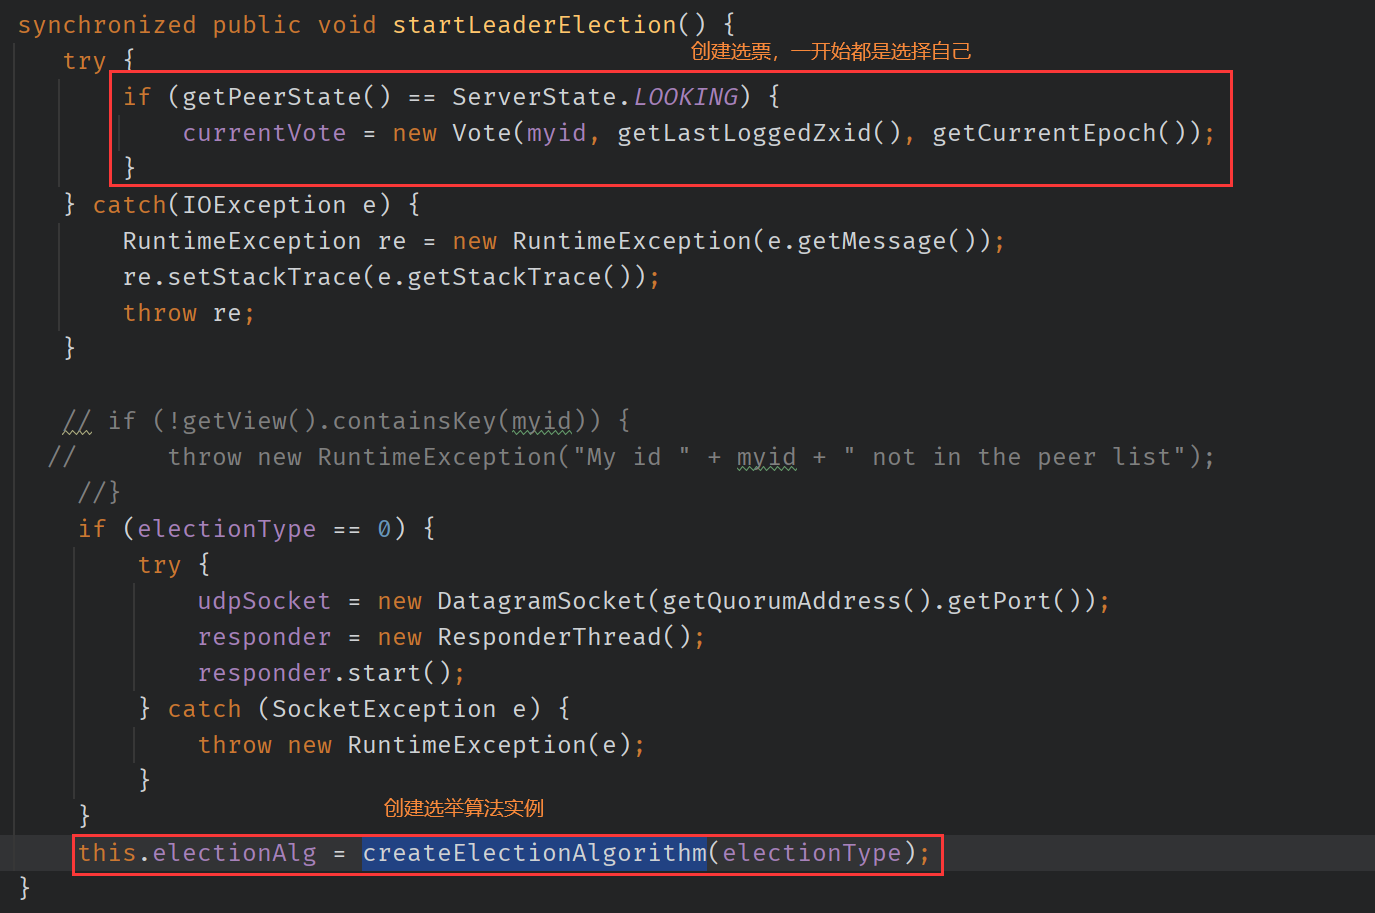
Task: Click the synchronized keyword
Action: [x=107, y=25]
